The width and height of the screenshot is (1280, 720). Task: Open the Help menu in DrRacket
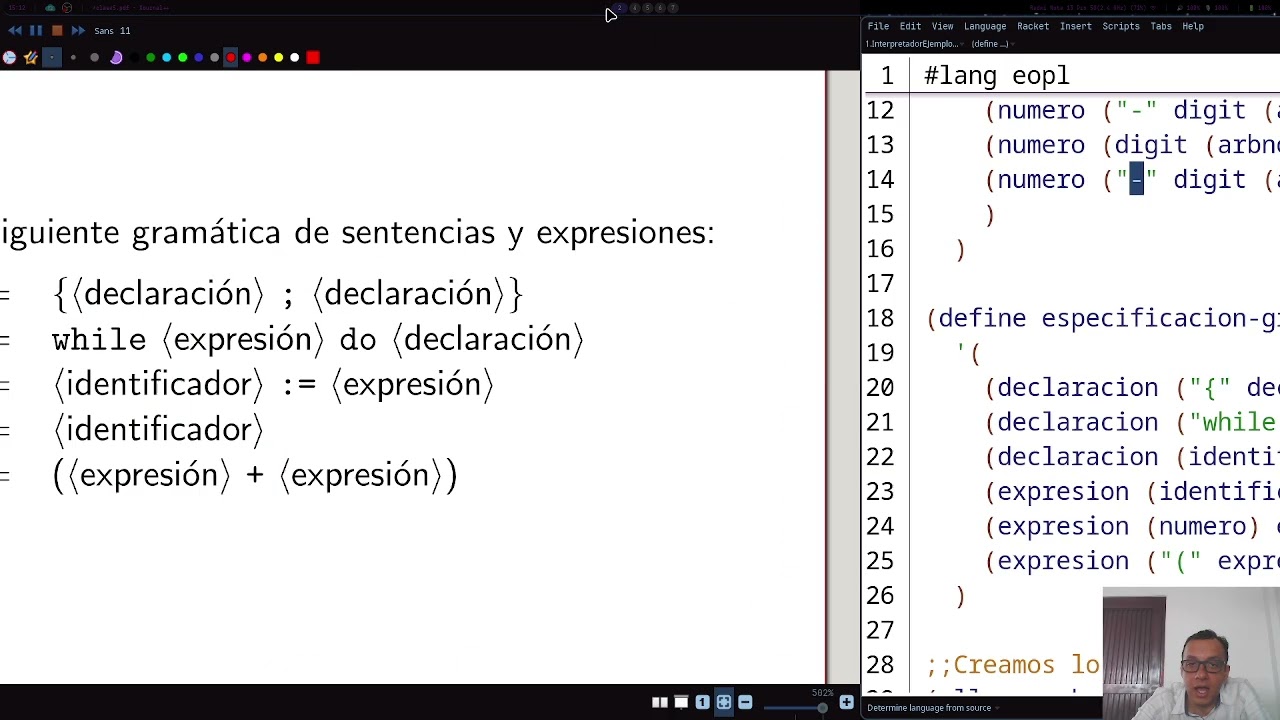[1193, 26]
